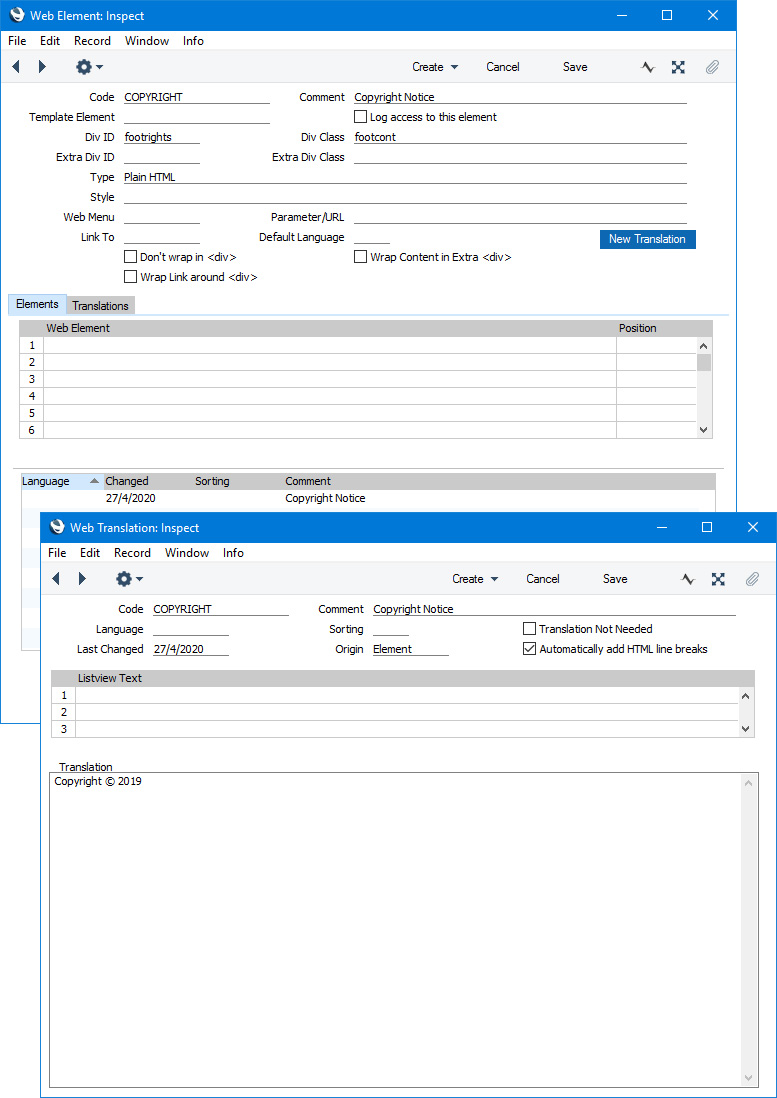Click the Sorting field in Web Translation
Viewport: 777px width, 1098px height.
pos(391,629)
